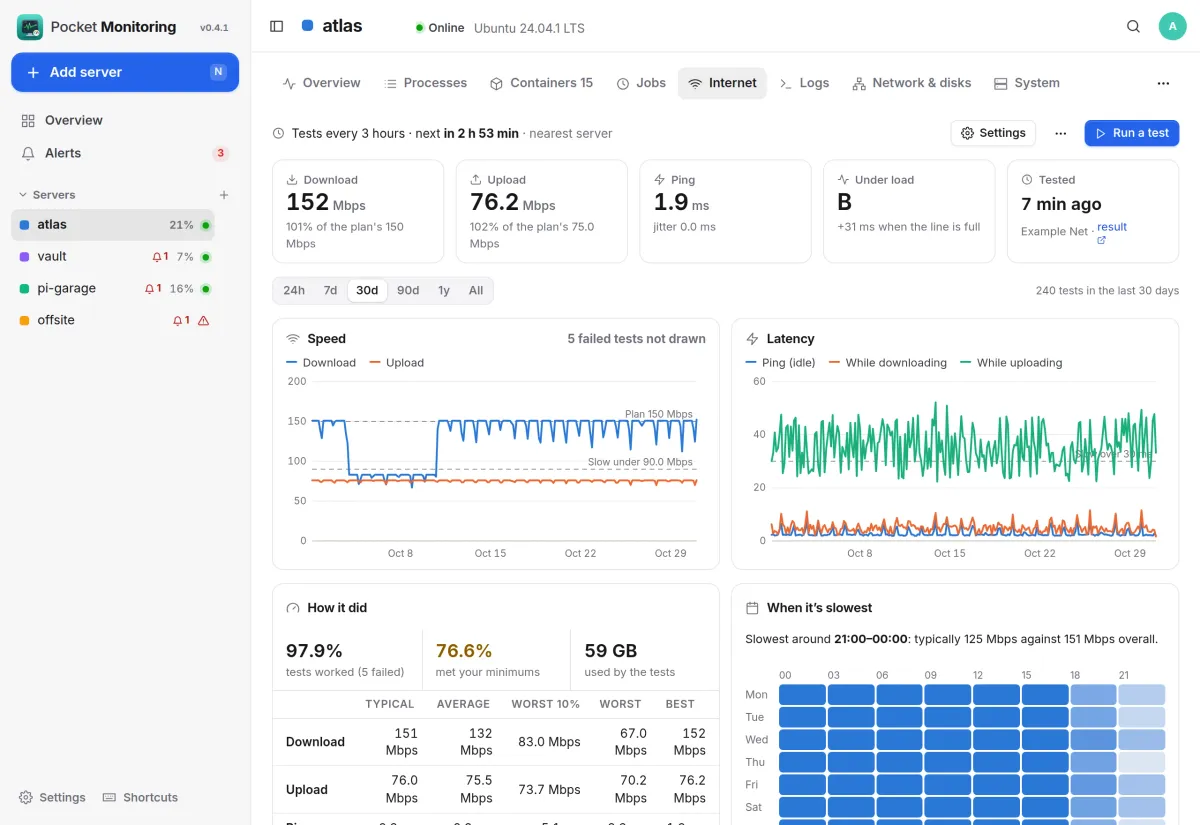Viewport: 1200px width, 825px height.
Task: Click the Ping card lightning icon
Action: pyautogui.click(x=660, y=180)
